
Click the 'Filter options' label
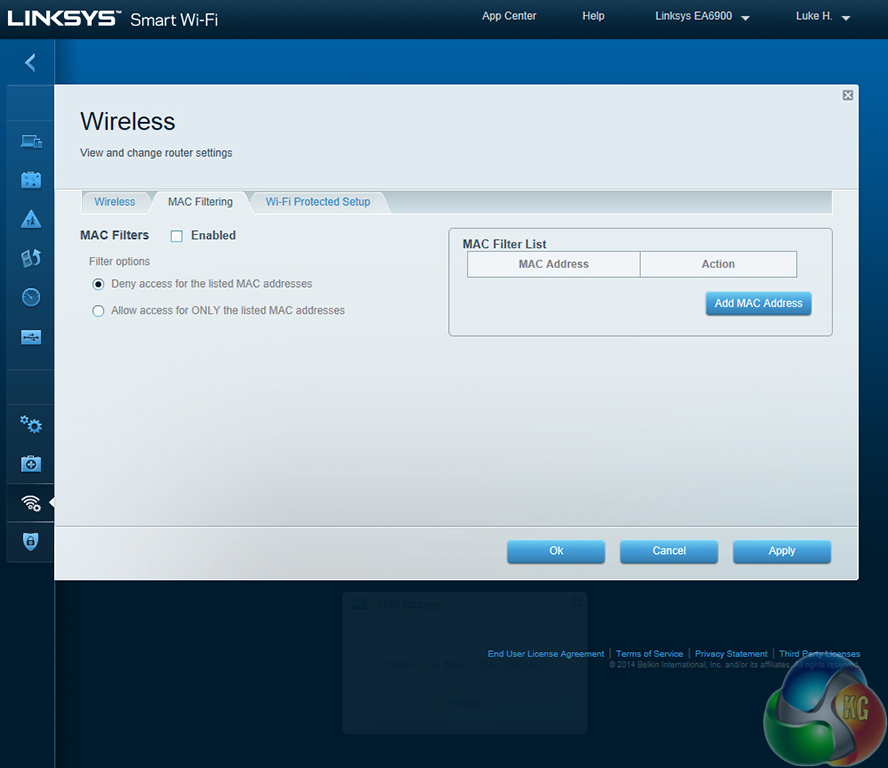pyautogui.click(x=119, y=262)
